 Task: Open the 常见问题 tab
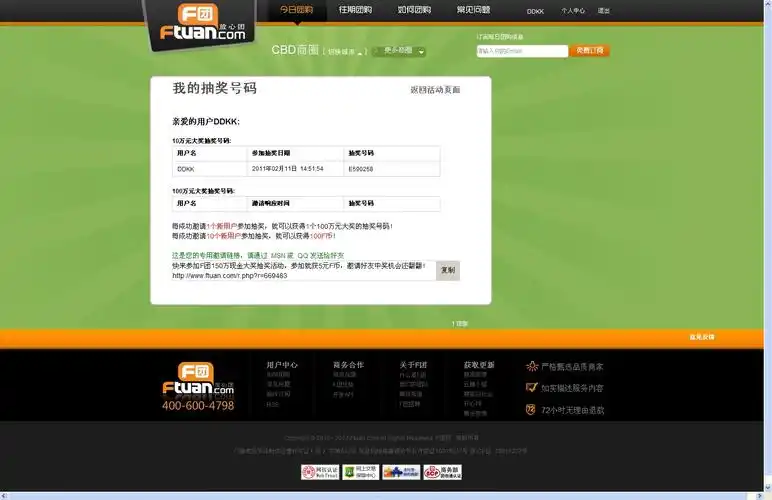[x=473, y=9]
